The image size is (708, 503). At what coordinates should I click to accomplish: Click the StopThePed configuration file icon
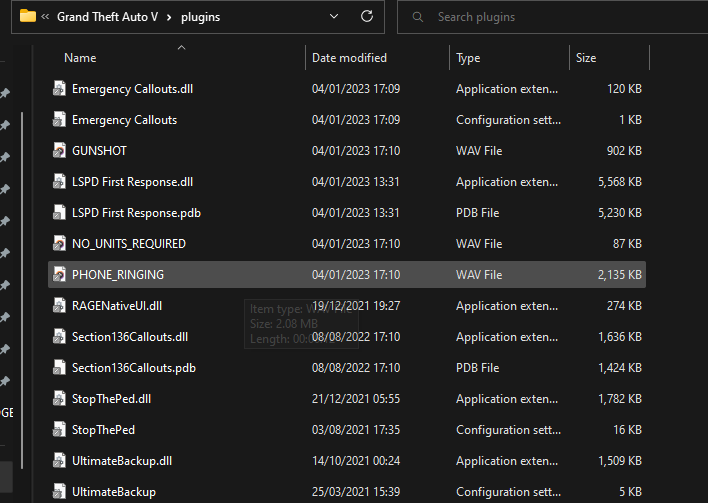click(x=59, y=430)
